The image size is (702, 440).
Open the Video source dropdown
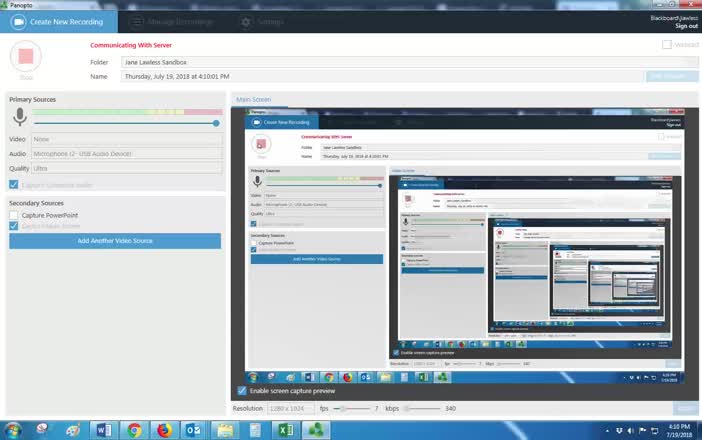[125, 140]
